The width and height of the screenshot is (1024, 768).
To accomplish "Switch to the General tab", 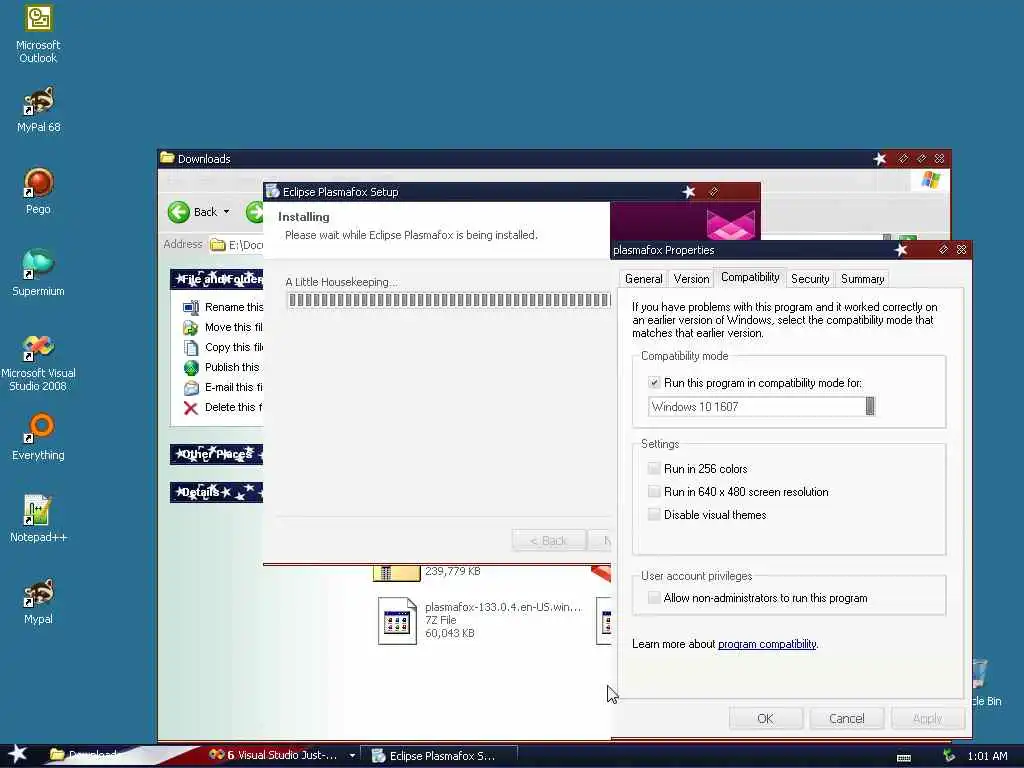I will click(643, 279).
